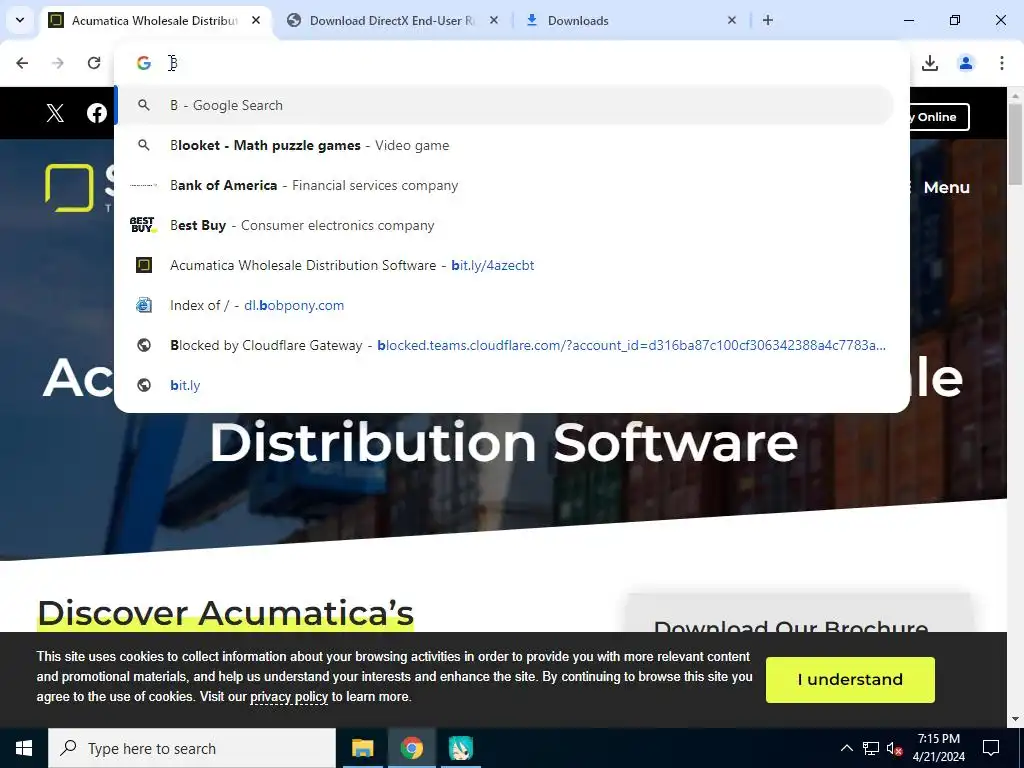Open the Facebook social icon

pos(97,113)
